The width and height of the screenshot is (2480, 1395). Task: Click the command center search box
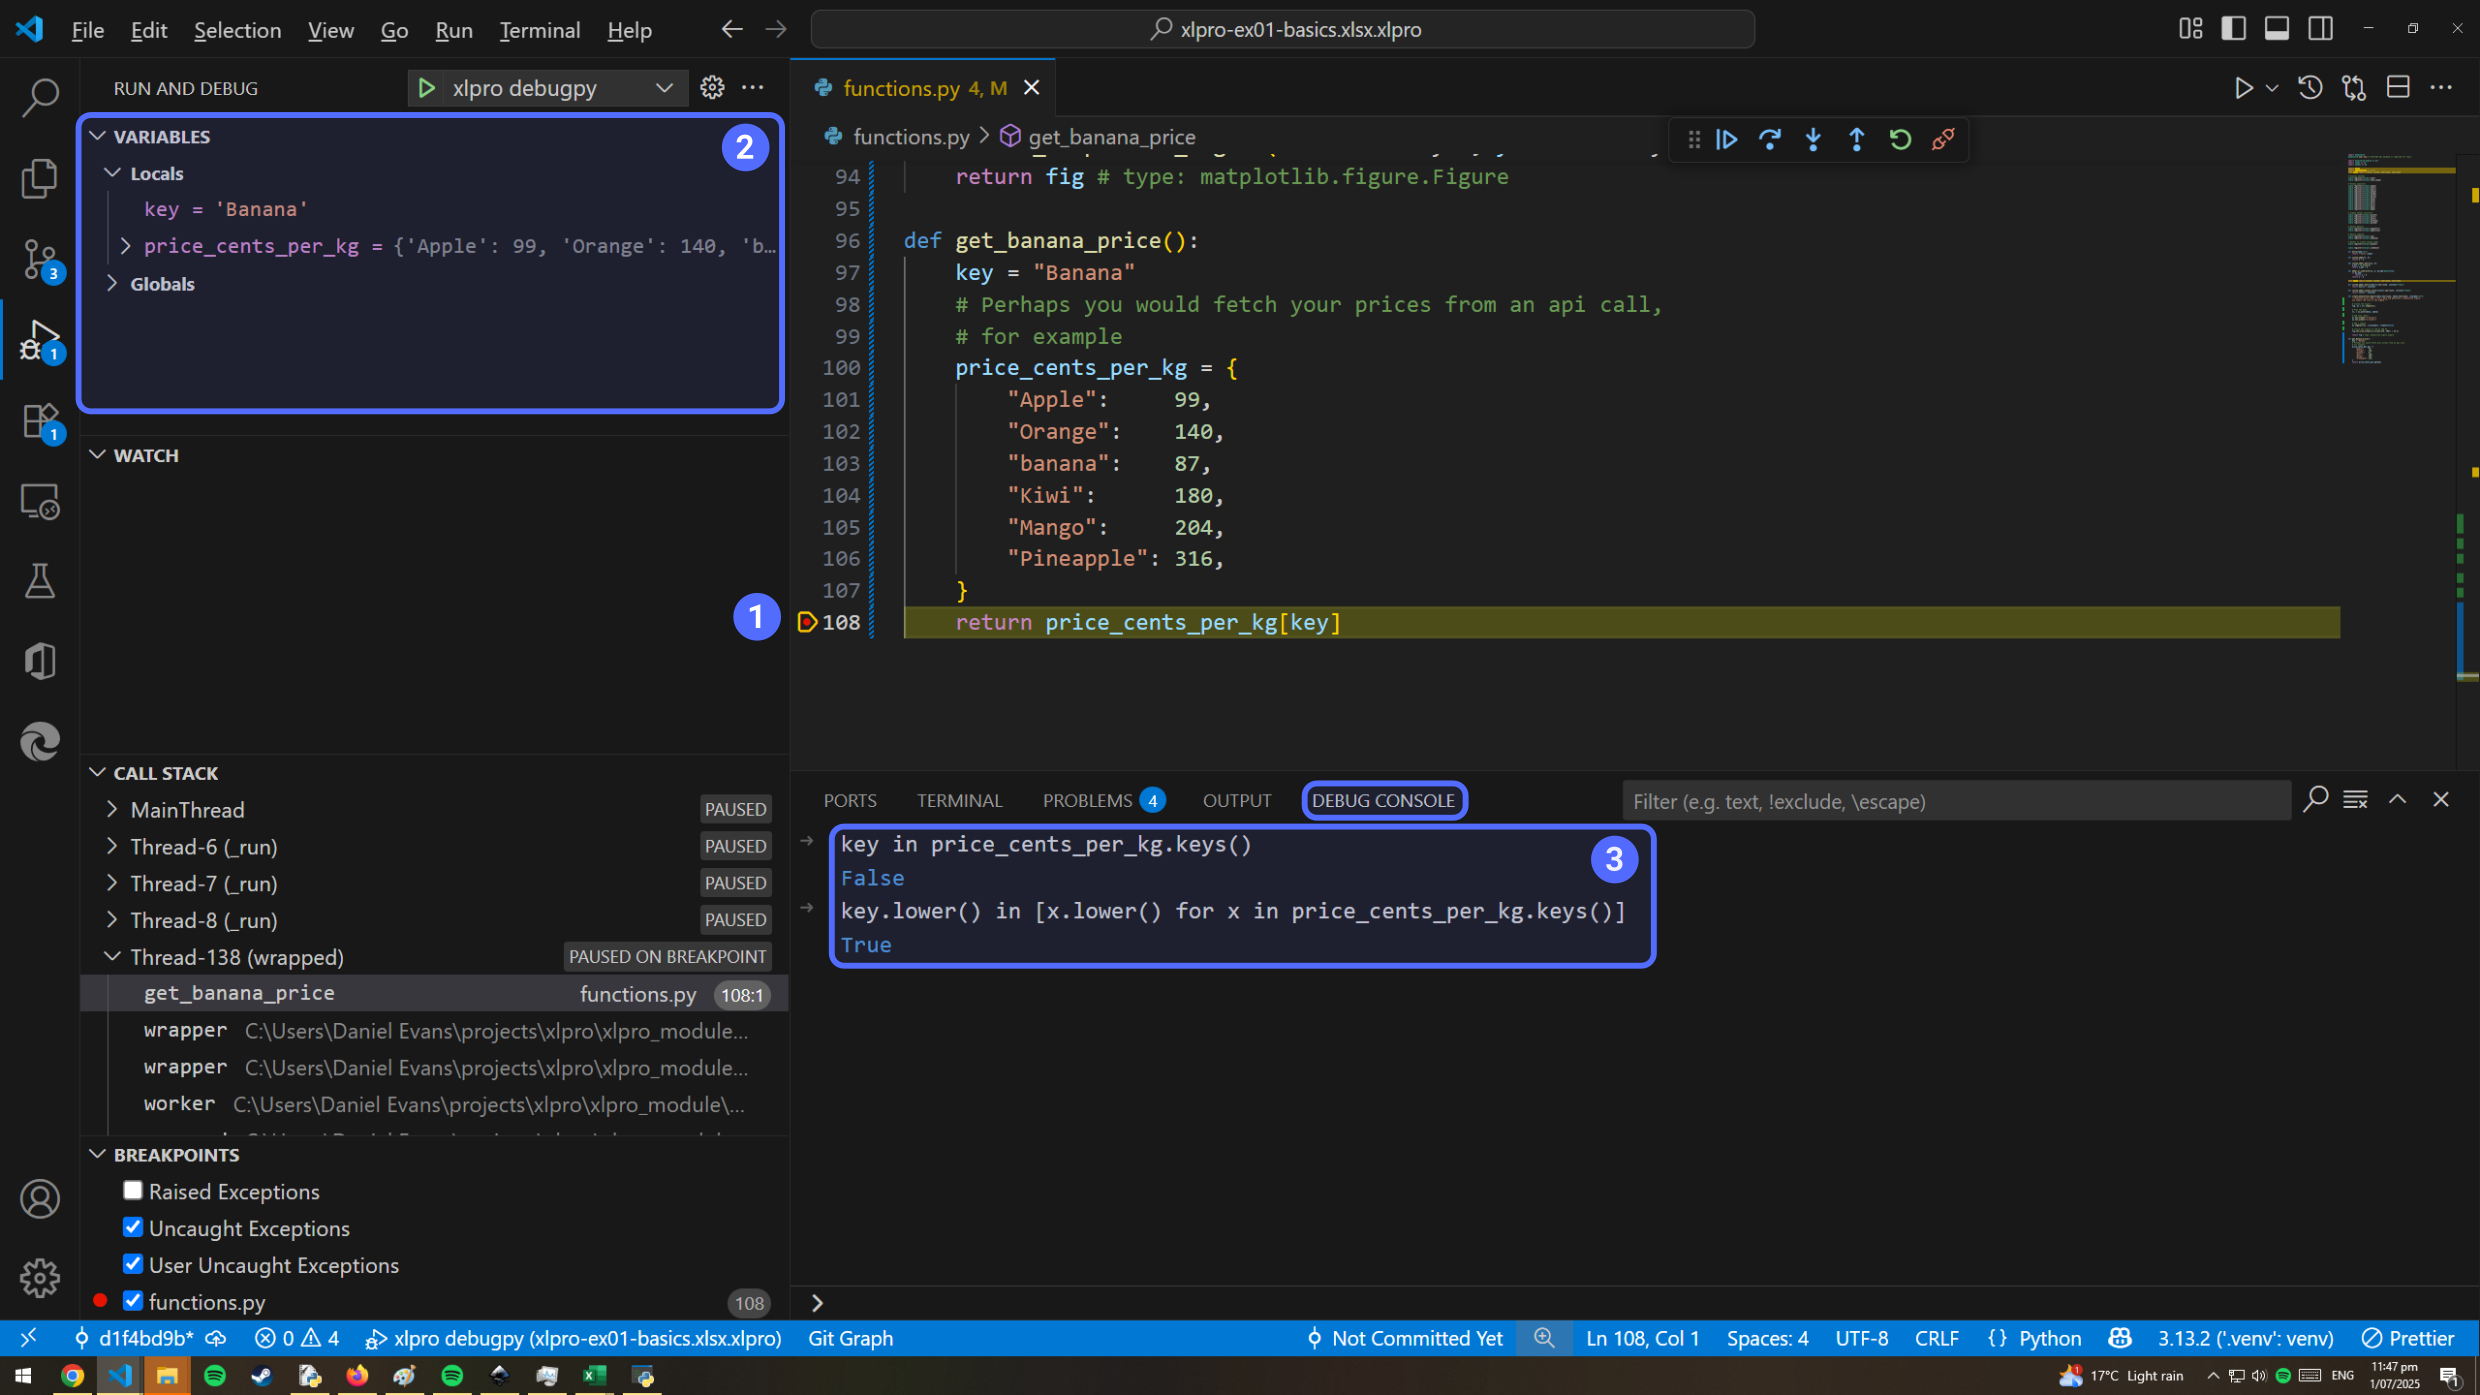[1282, 29]
